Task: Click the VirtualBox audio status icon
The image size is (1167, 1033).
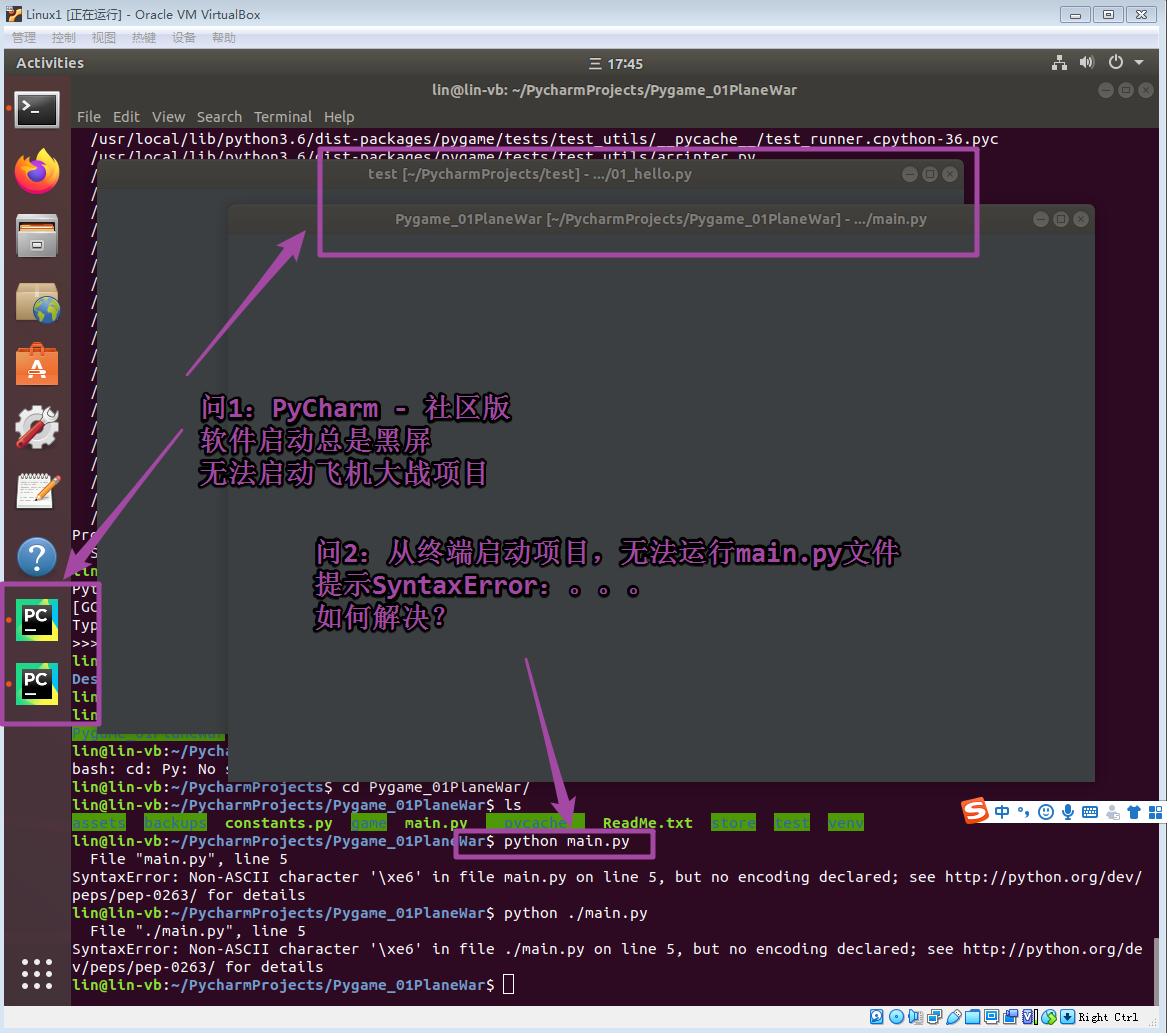Action: (915, 1017)
